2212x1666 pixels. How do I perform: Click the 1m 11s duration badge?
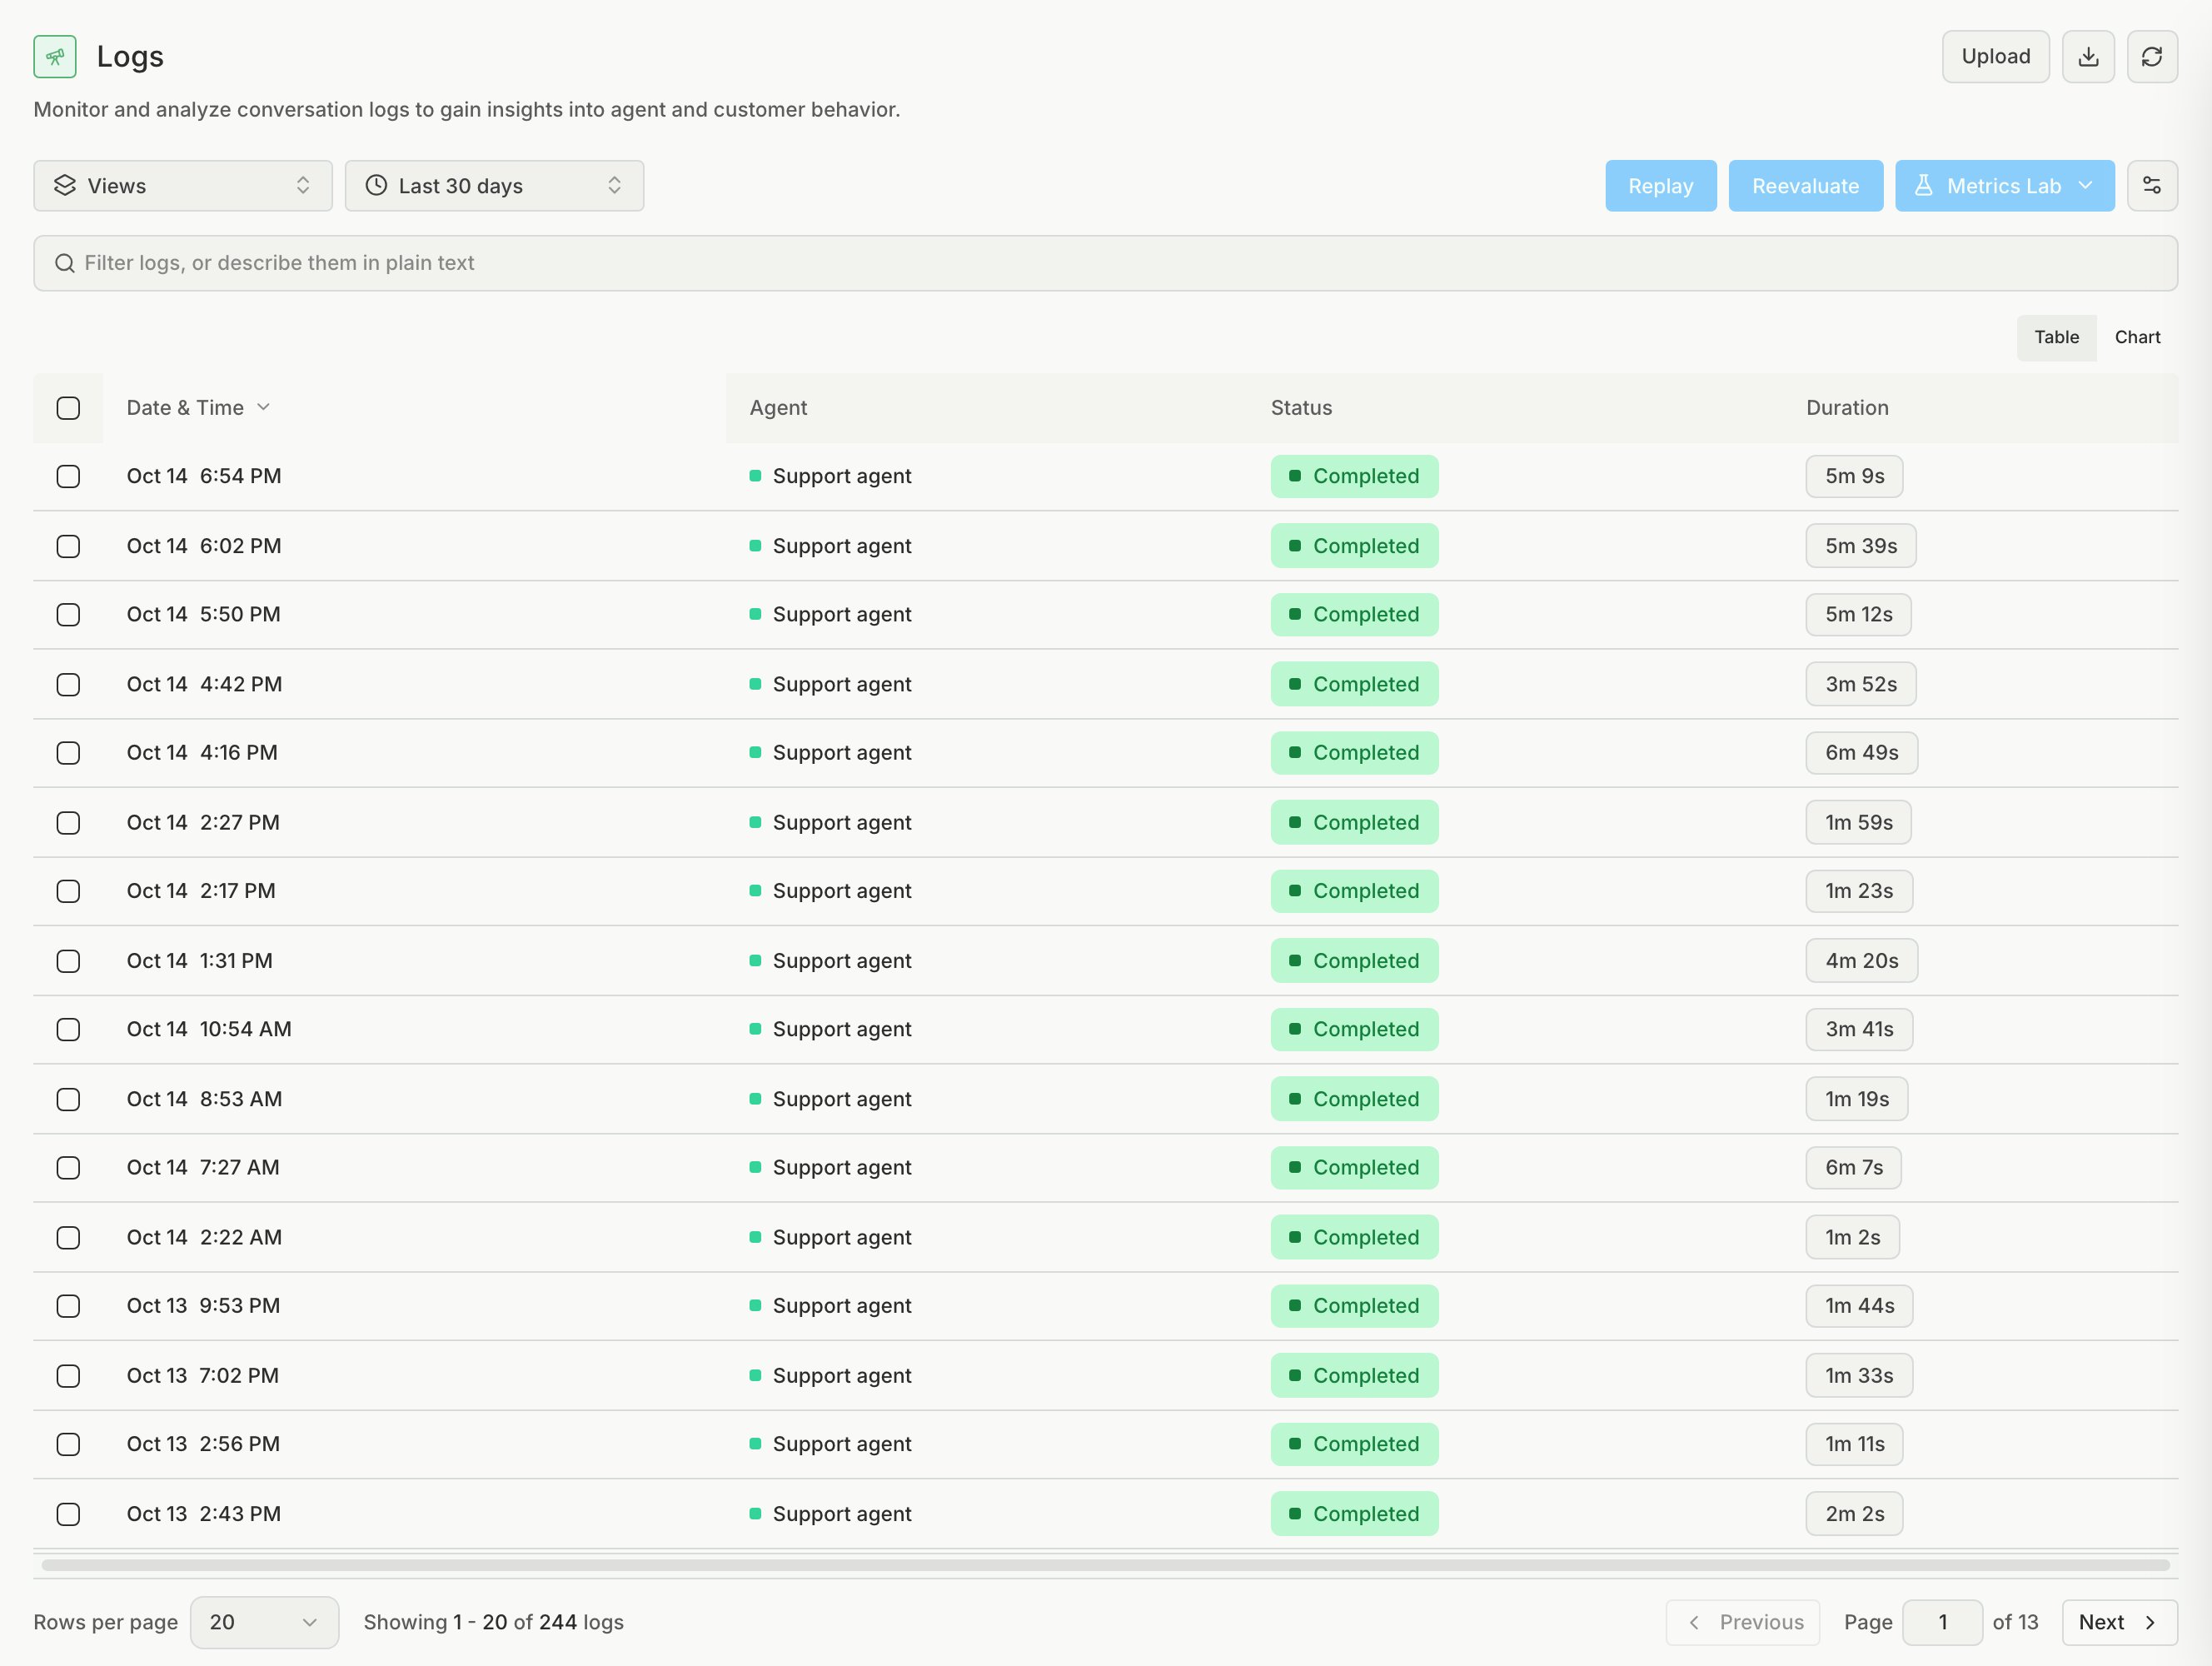(x=1854, y=1444)
